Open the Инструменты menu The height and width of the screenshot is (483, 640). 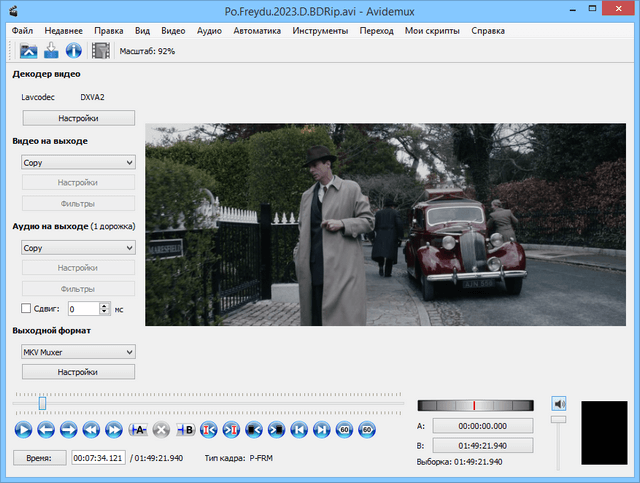[x=320, y=31]
